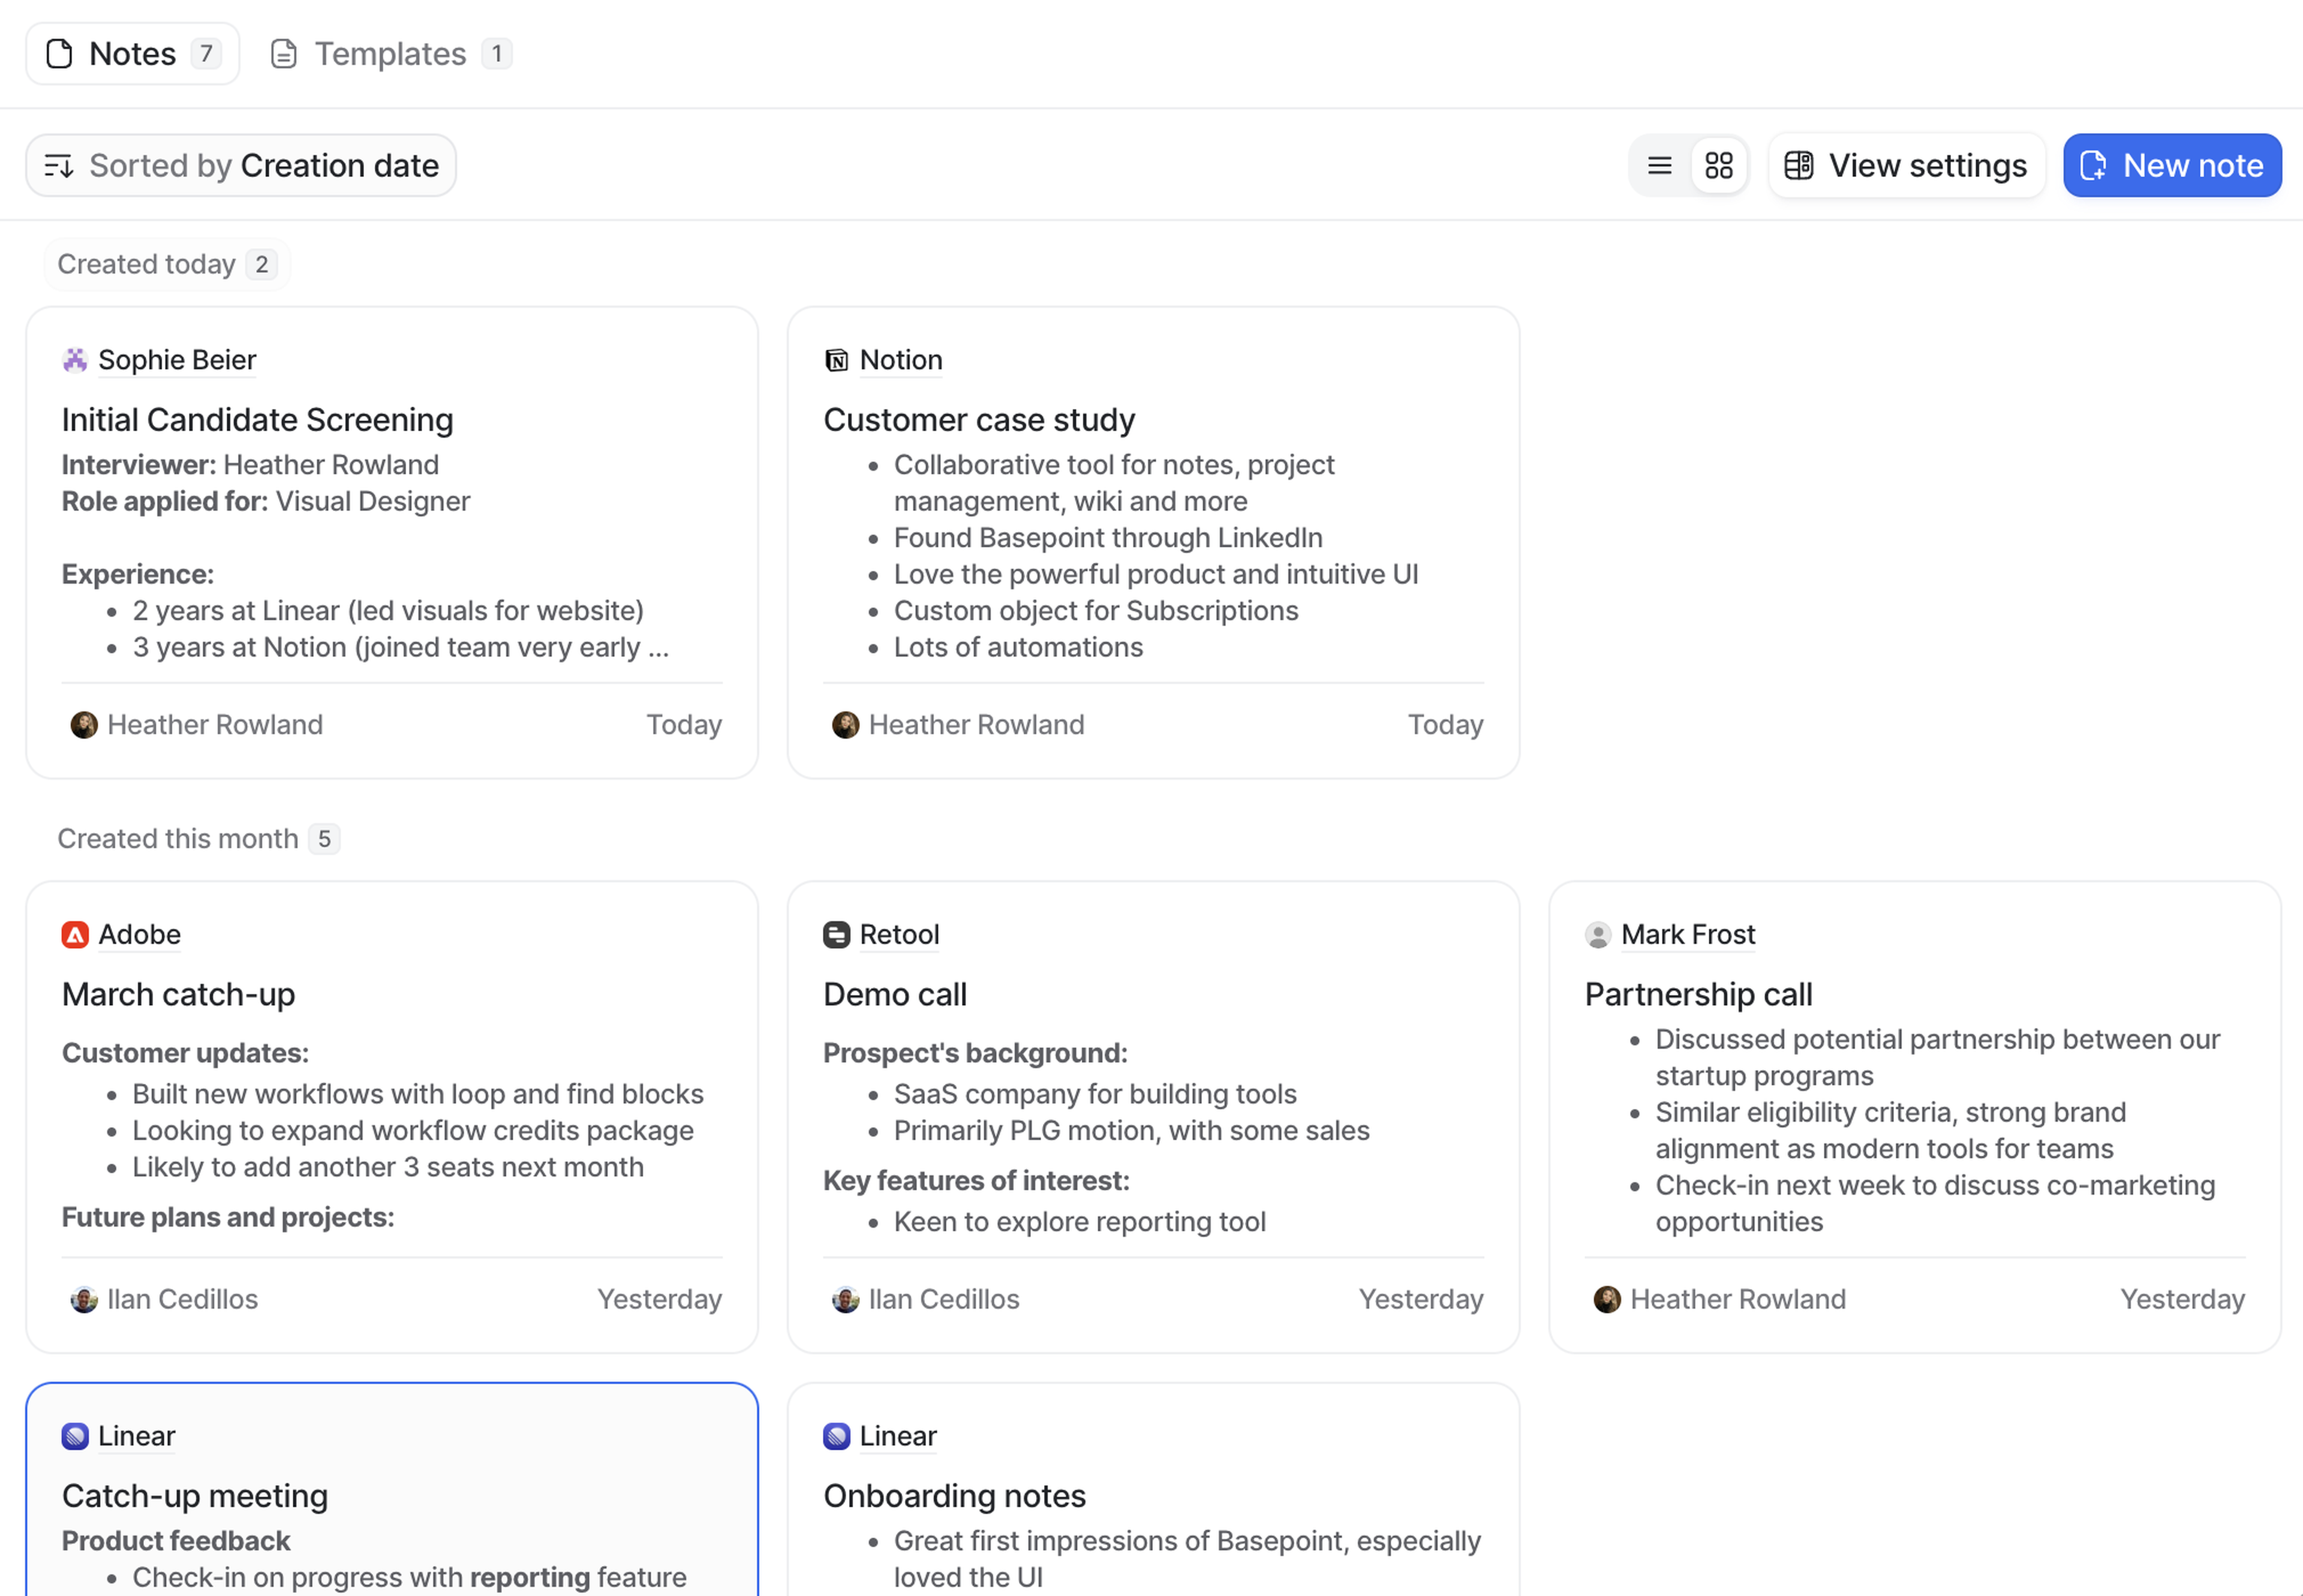
Task: Open Sorted by Creation date dropdown
Action: click(x=241, y=166)
